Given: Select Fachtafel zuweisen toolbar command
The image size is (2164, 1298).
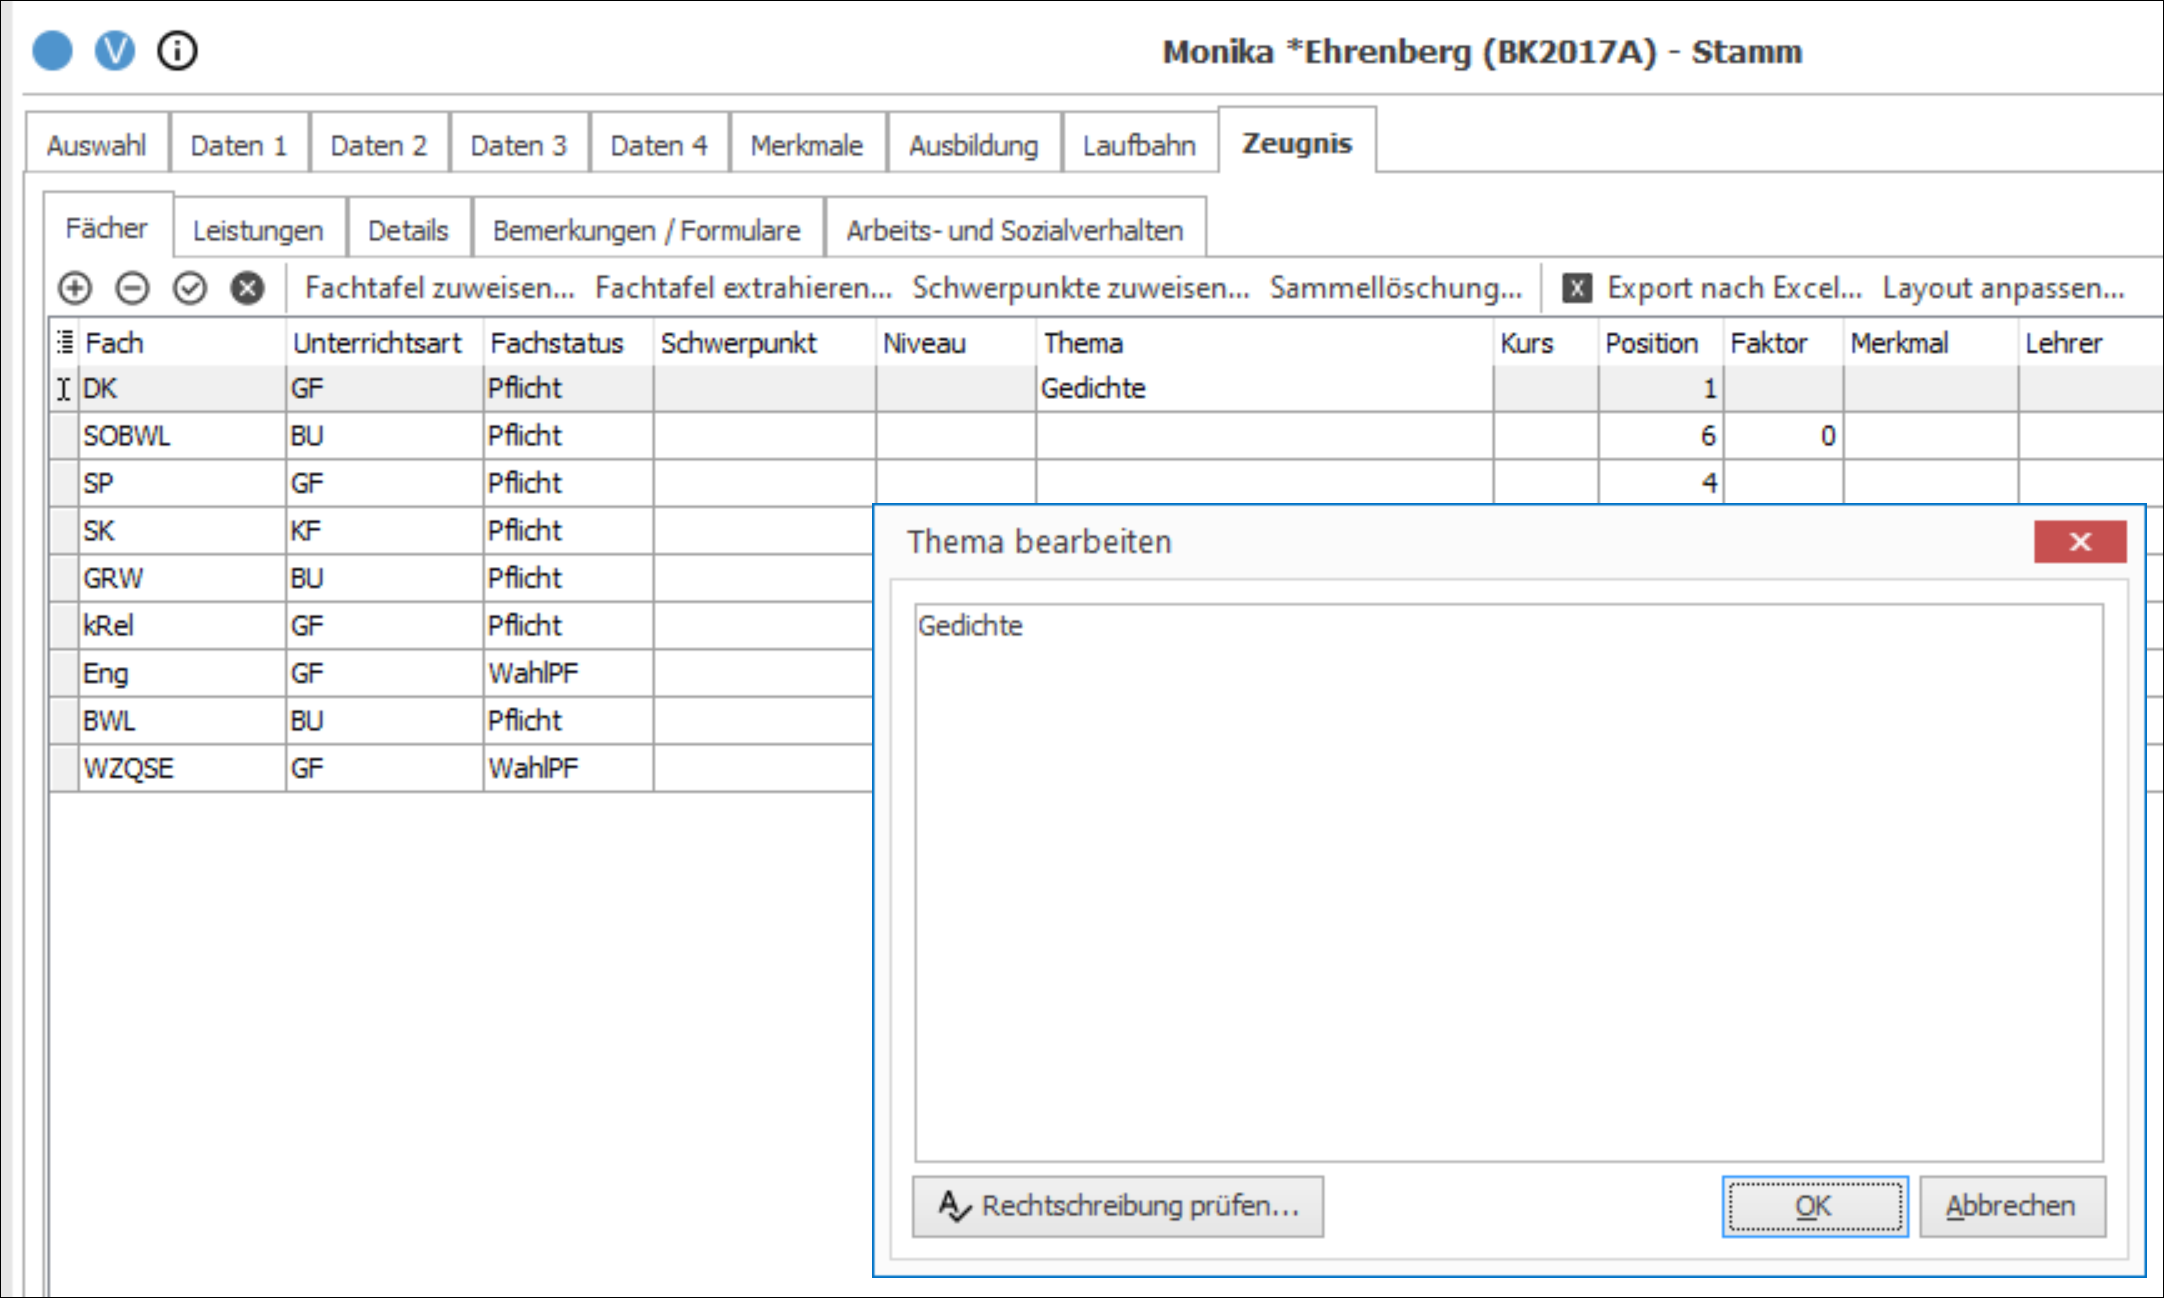Looking at the screenshot, I should [x=440, y=288].
